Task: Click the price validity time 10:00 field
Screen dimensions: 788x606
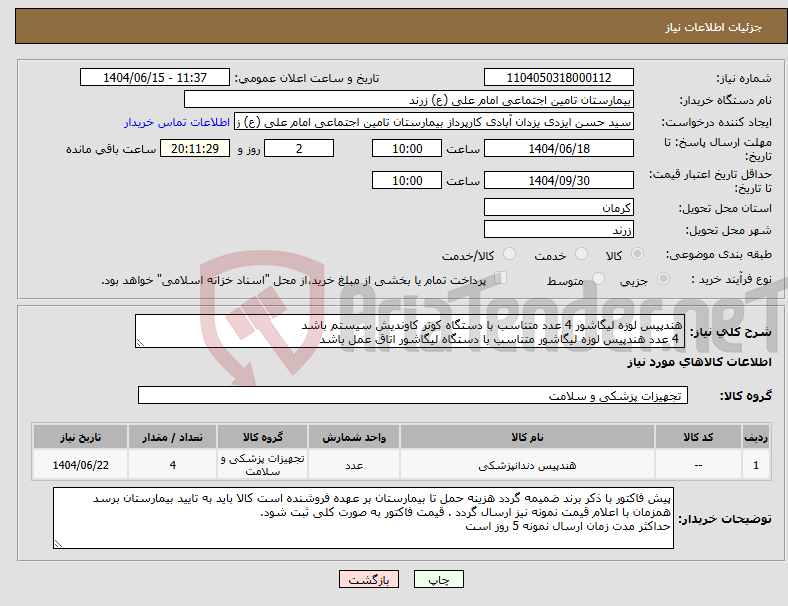Action: pyautogui.click(x=407, y=180)
